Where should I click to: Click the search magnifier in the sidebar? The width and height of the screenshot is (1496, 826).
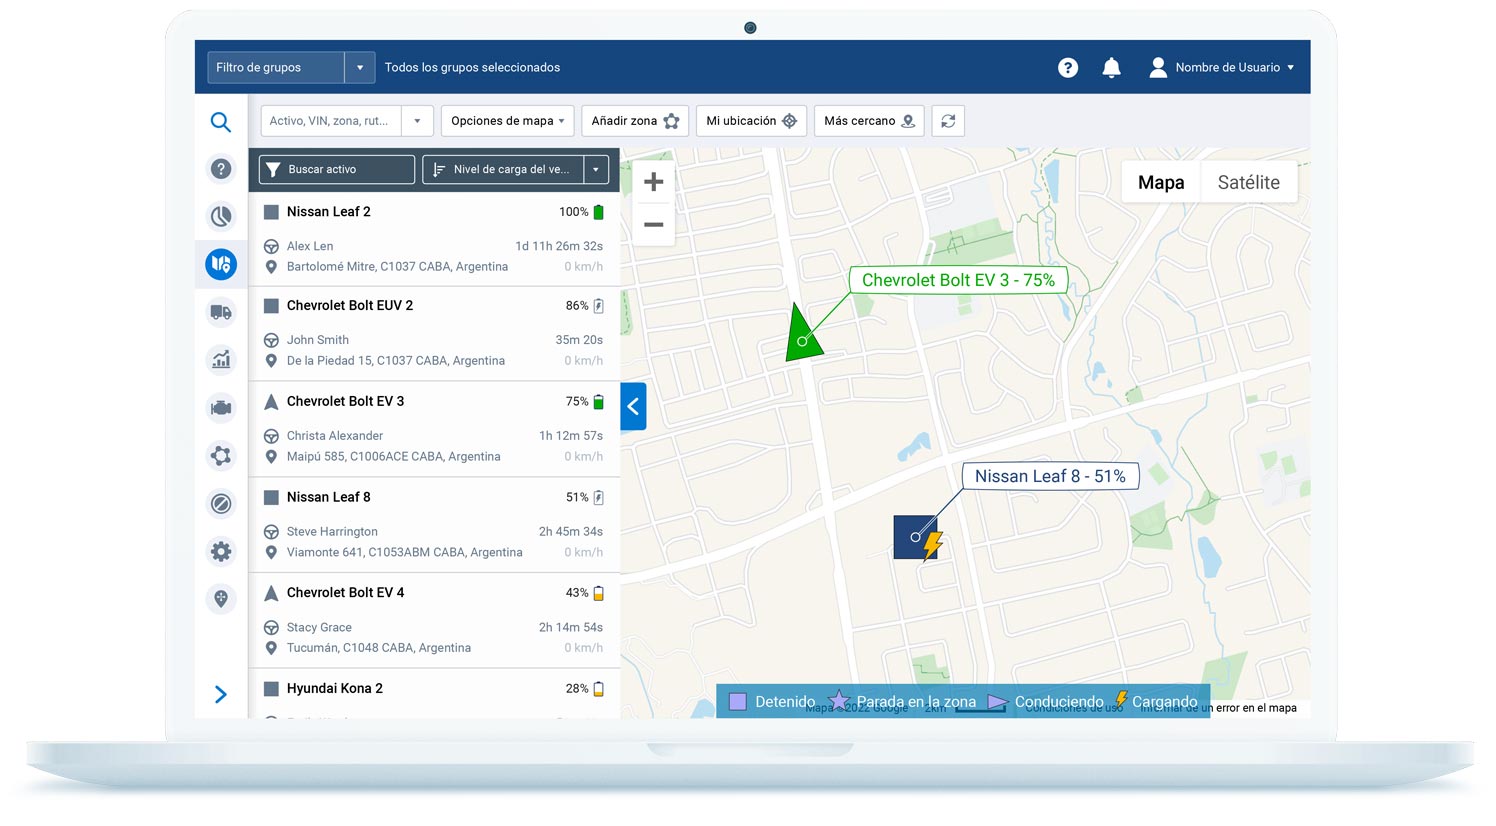[x=221, y=122]
